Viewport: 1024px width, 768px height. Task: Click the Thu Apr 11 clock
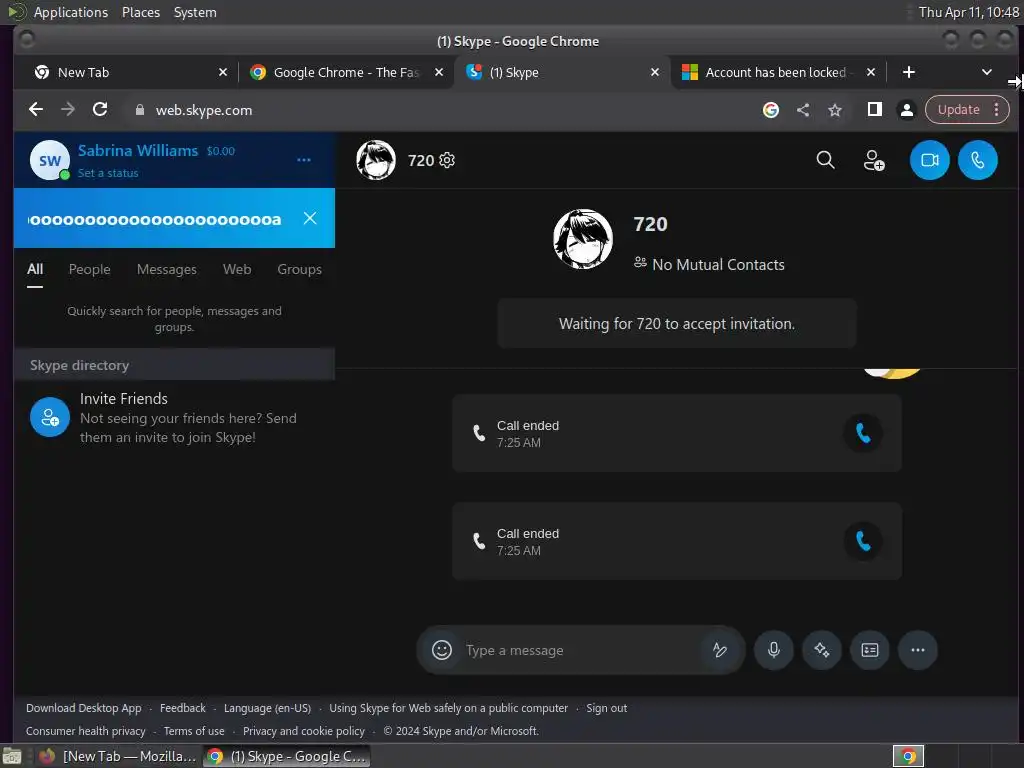point(968,12)
